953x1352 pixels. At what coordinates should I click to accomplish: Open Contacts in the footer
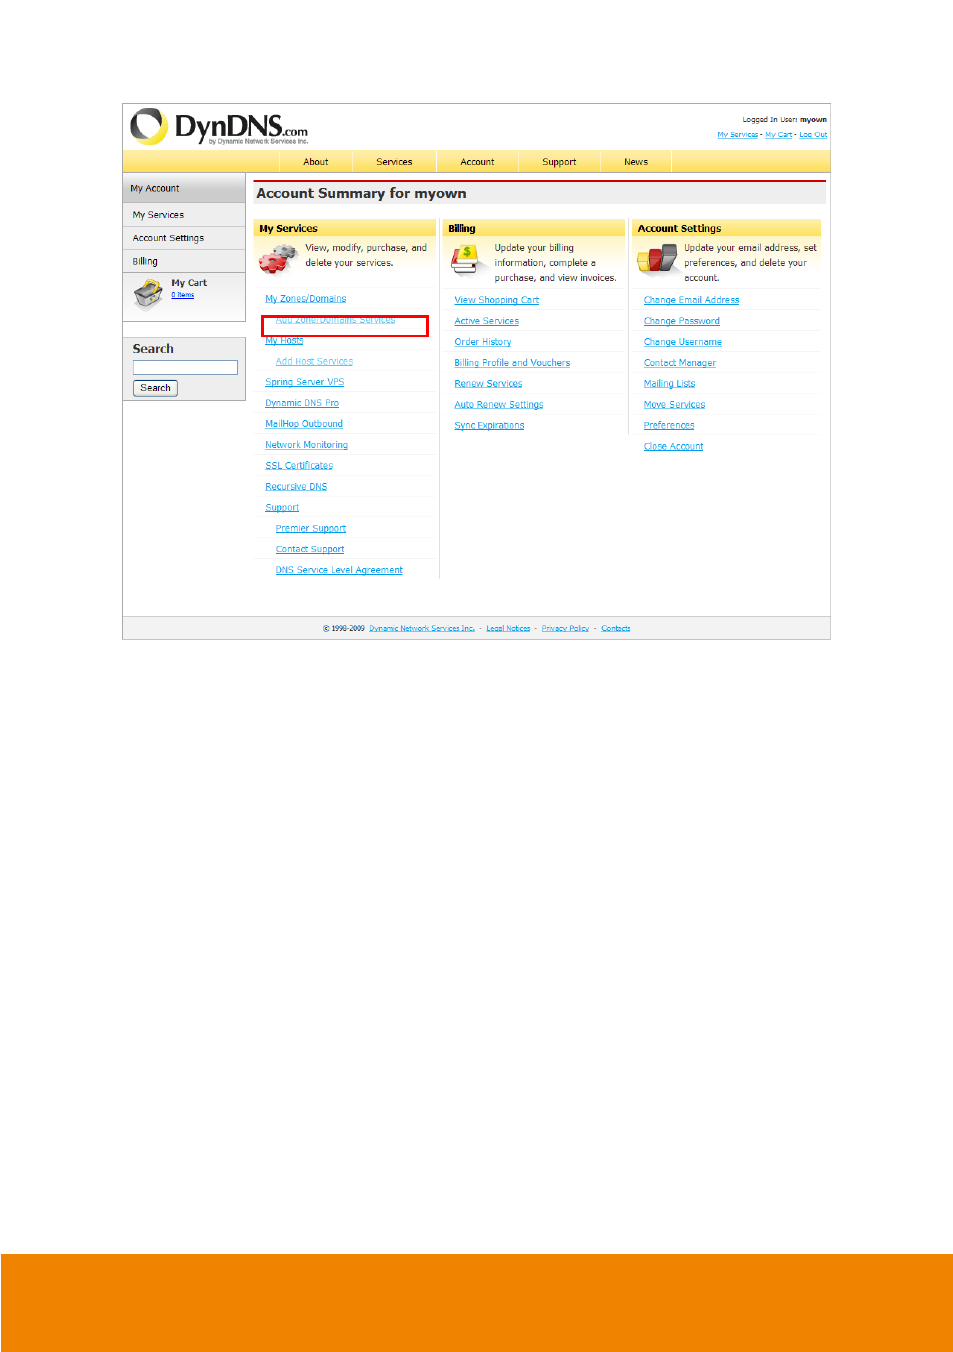616,629
